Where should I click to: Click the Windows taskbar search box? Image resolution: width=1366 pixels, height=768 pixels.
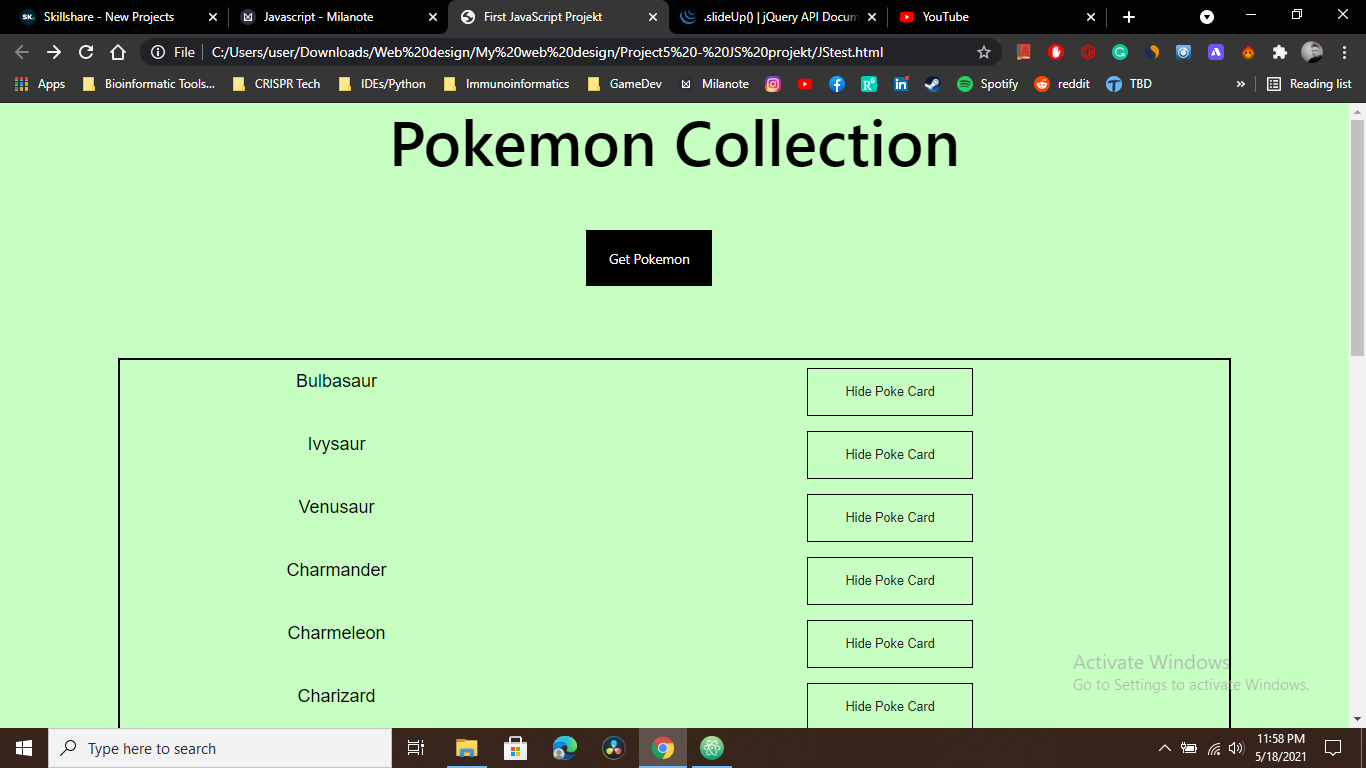coord(220,748)
